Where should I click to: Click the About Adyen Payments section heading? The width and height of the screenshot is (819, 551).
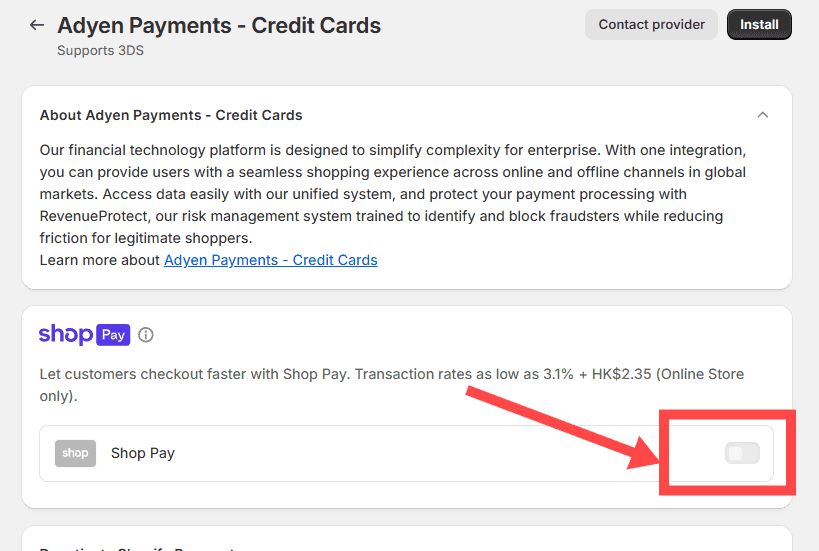pos(171,115)
